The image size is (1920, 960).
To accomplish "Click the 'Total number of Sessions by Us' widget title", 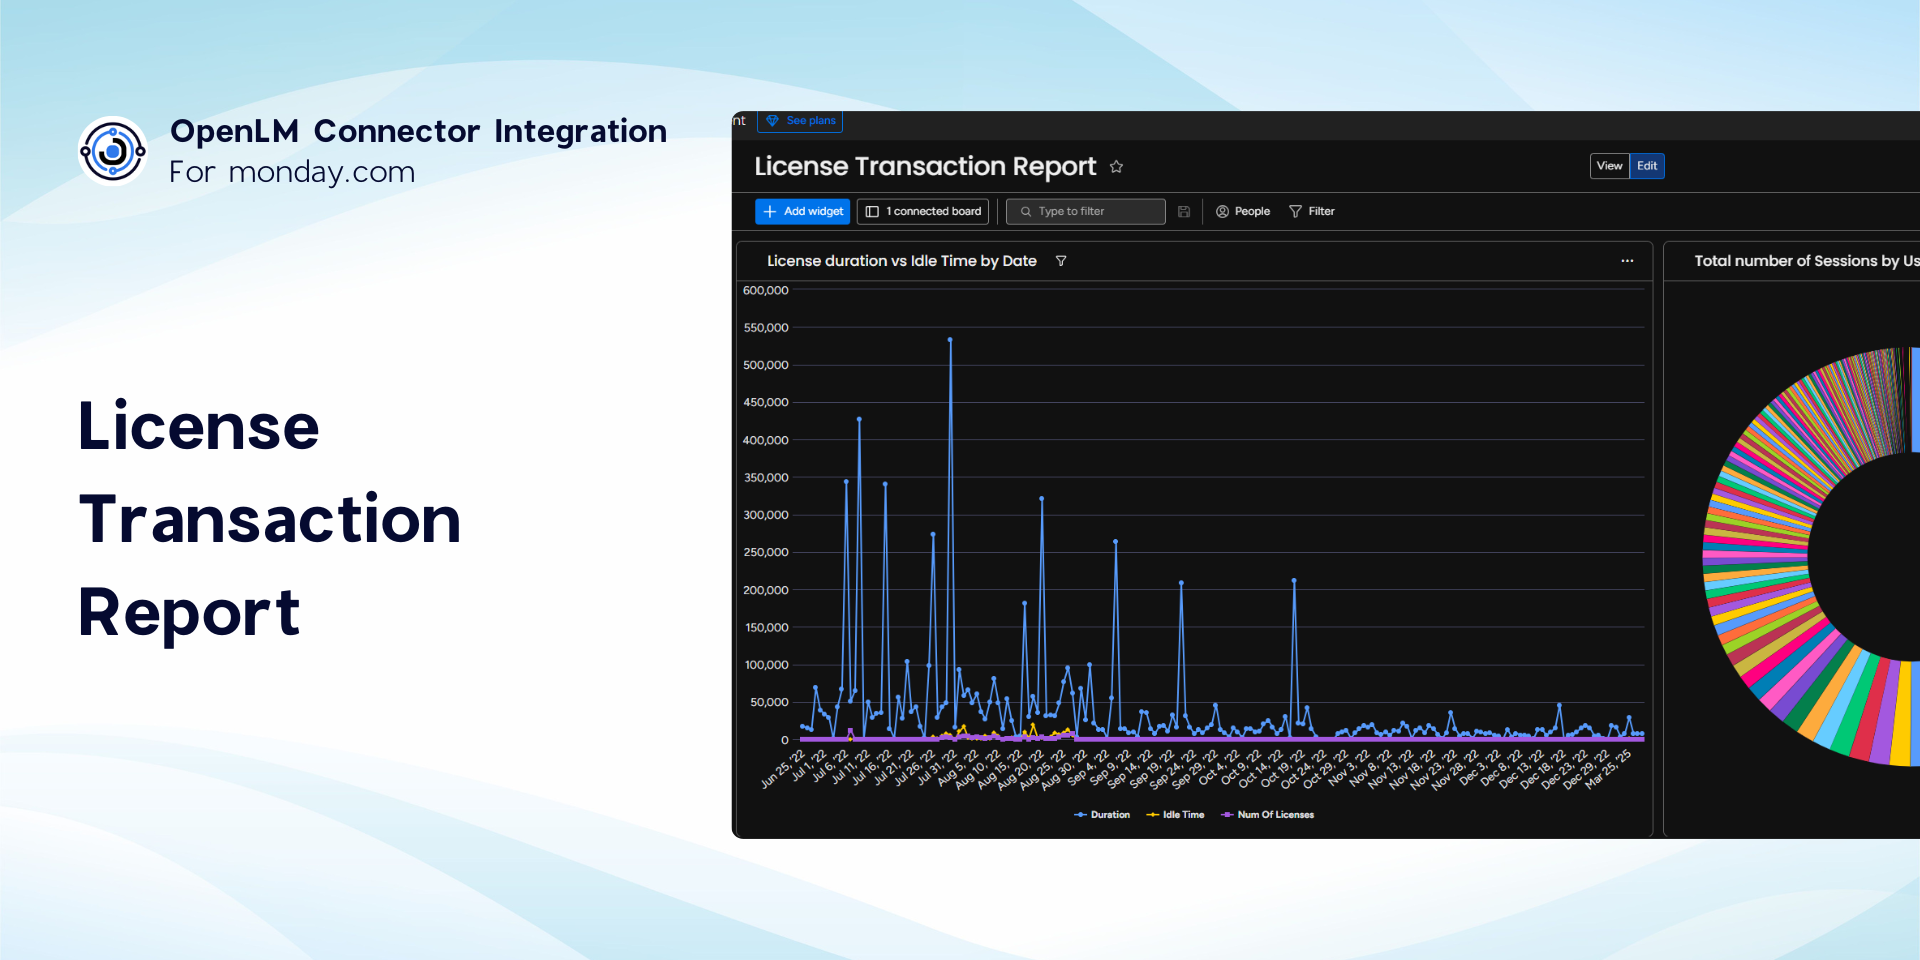I will (1806, 261).
